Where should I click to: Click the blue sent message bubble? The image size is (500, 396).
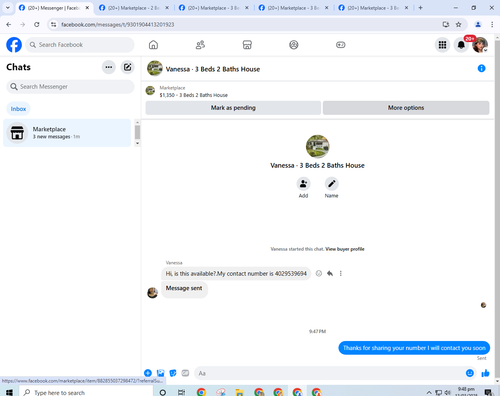[x=414, y=348]
